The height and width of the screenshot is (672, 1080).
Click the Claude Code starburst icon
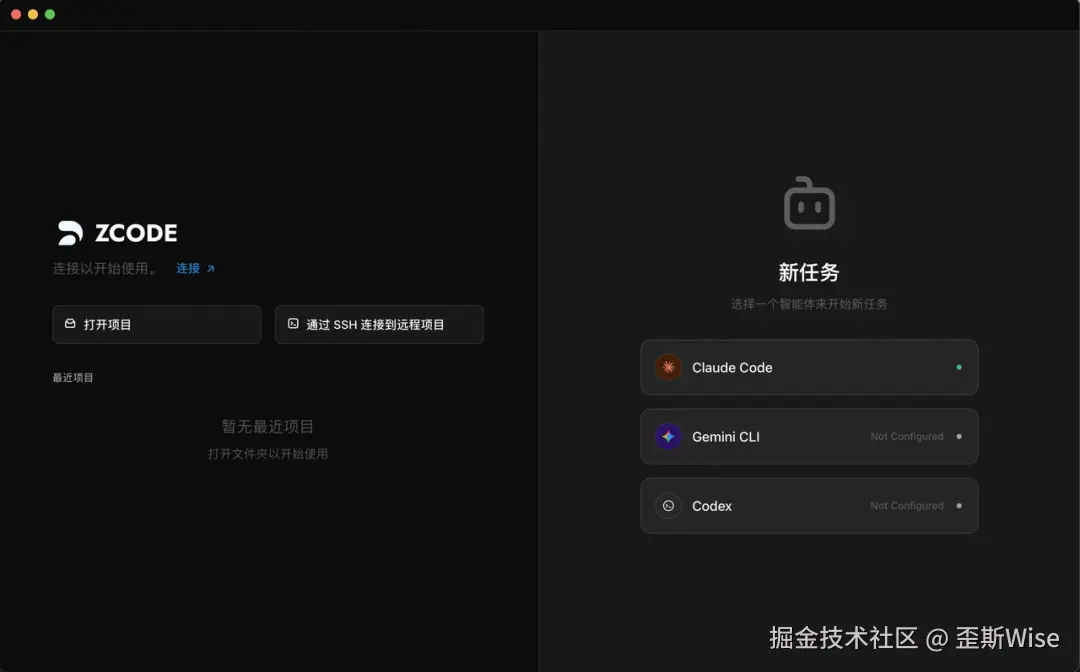click(668, 368)
